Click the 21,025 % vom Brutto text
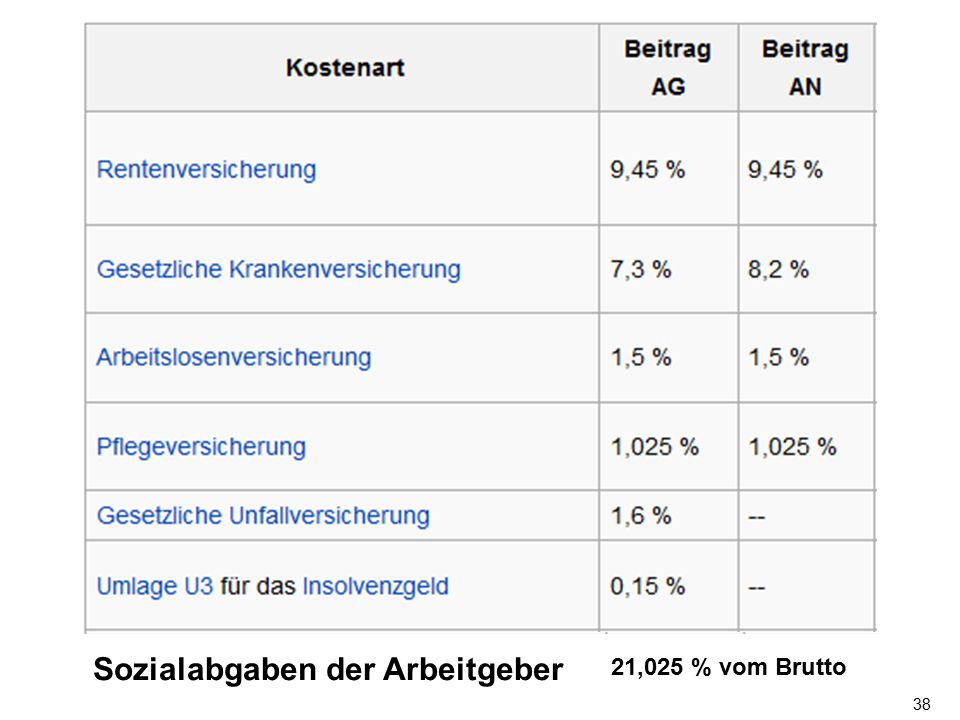Screen dimensions: 960x720 [x=728, y=667]
